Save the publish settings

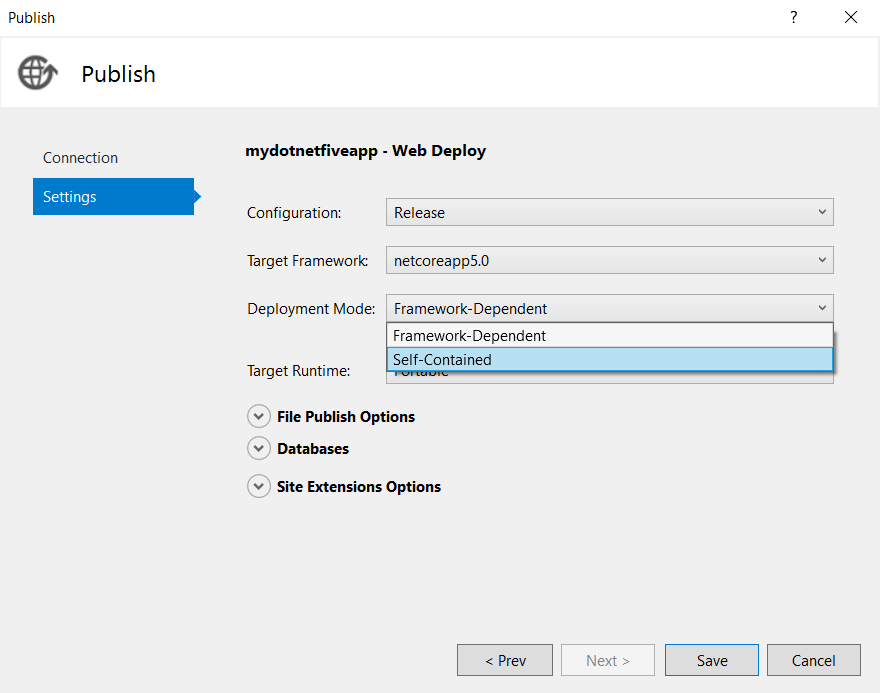[x=711, y=660]
